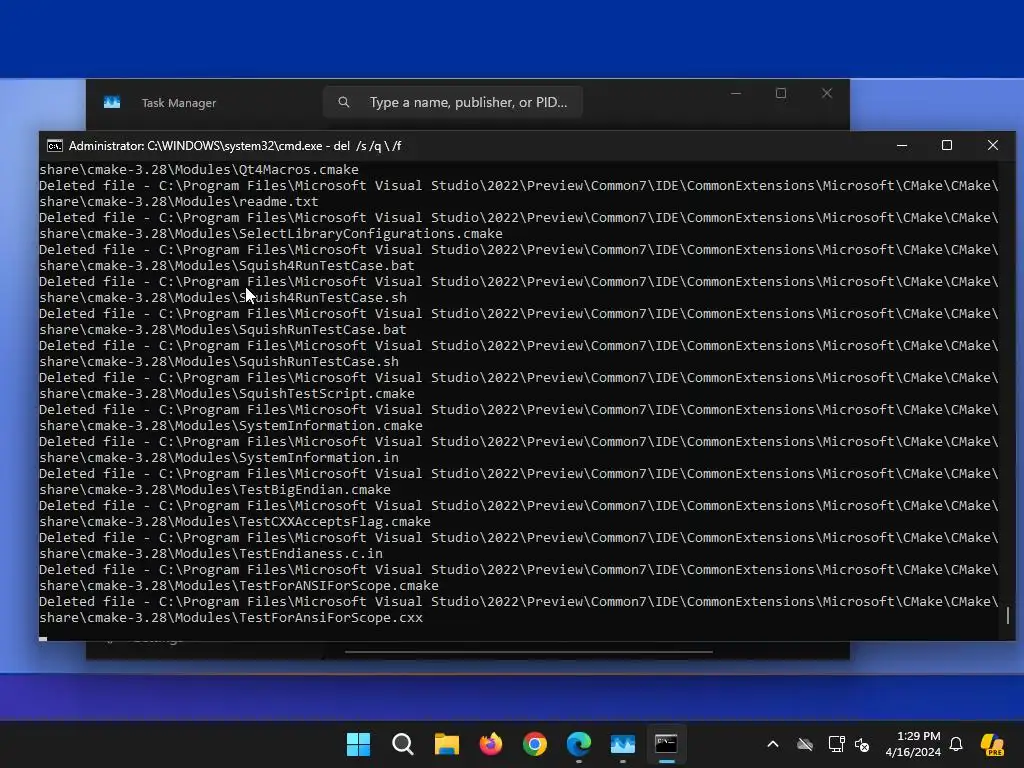
Task: Click the Task Manager search magnifier icon
Action: coord(344,102)
